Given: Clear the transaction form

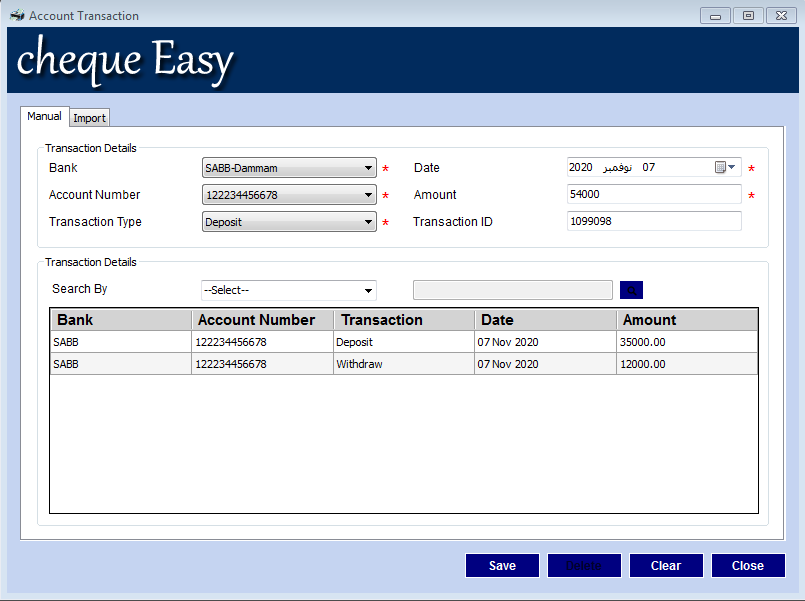Looking at the screenshot, I should pos(666,565).
